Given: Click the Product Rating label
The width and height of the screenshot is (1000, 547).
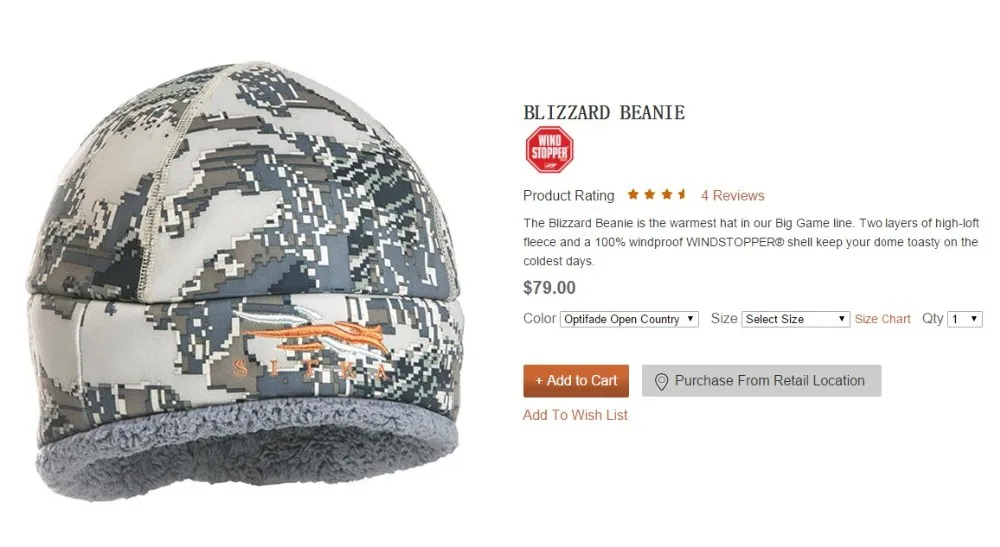Looking at the screenshot, I should 569,196.
